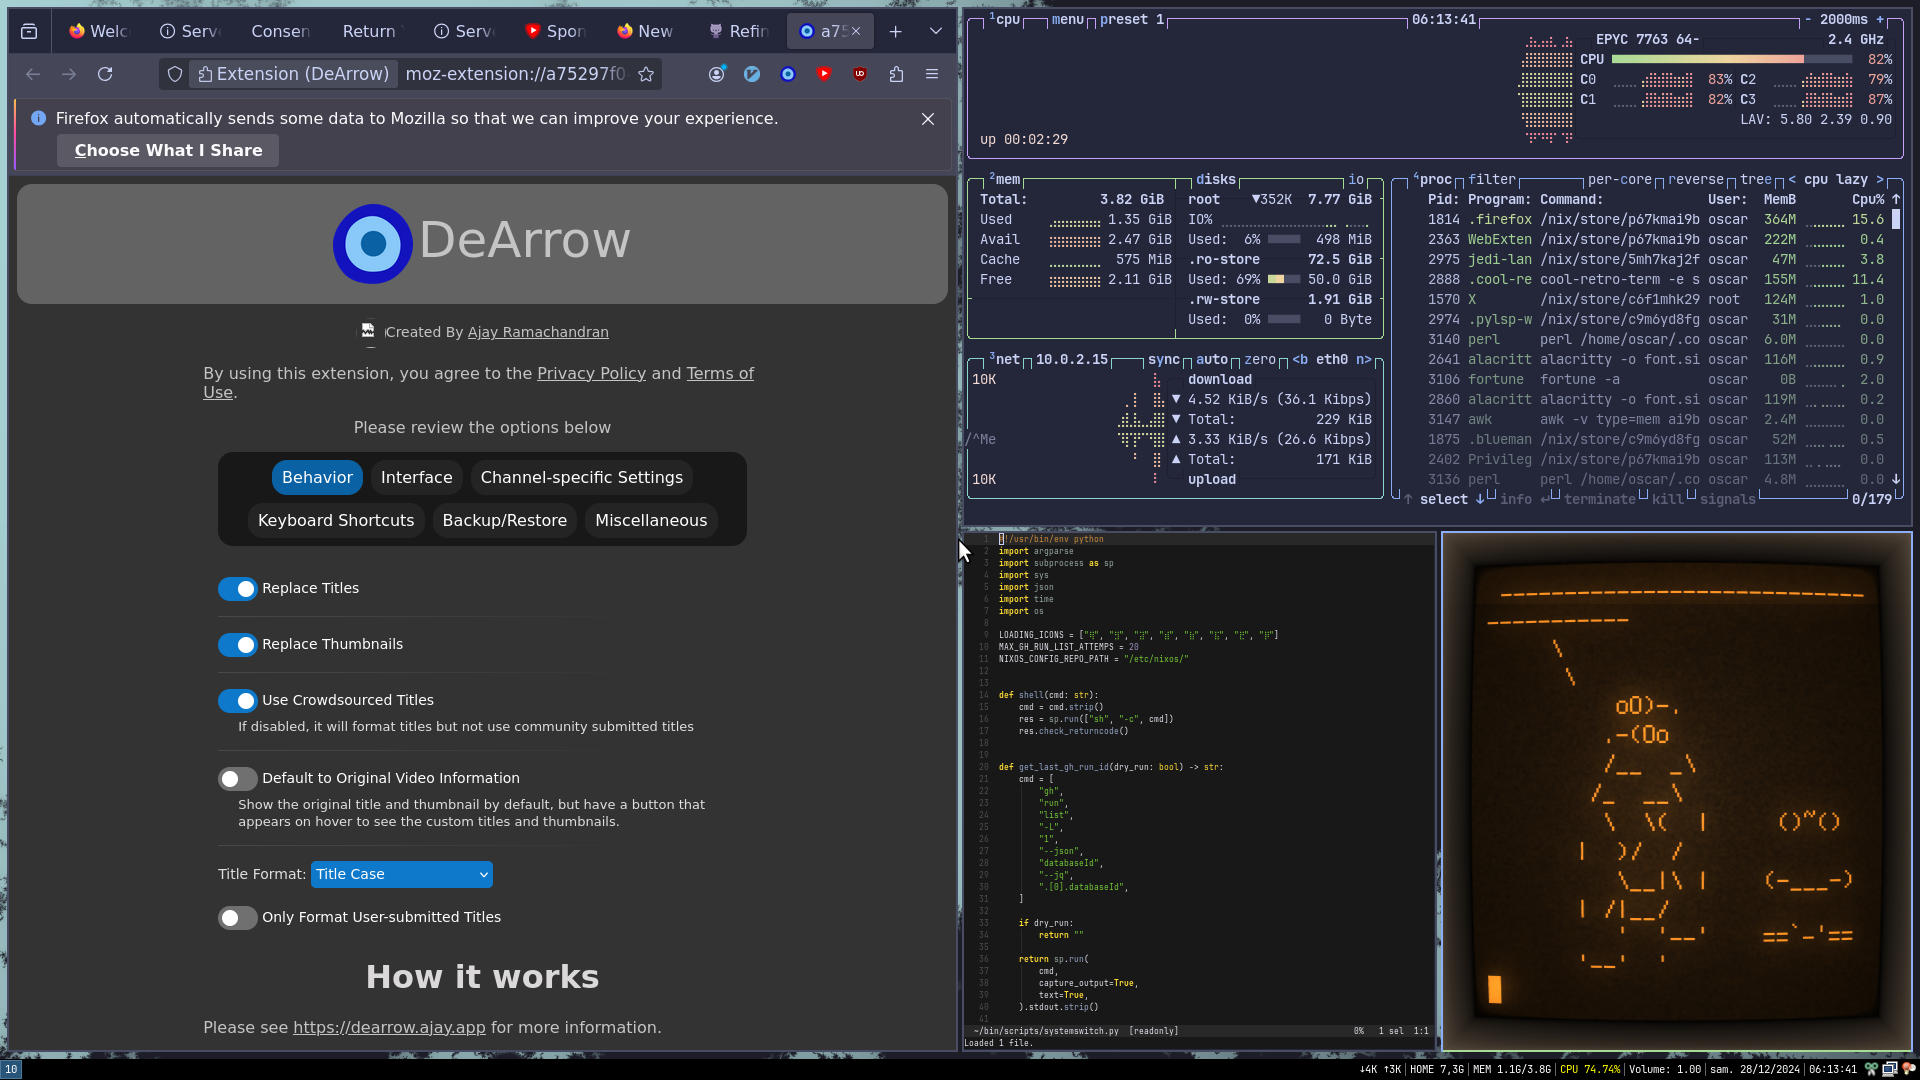Screen dimensions: 1920x1080
Task: Click the moz-extension URL field
Action: pos(515,74)
